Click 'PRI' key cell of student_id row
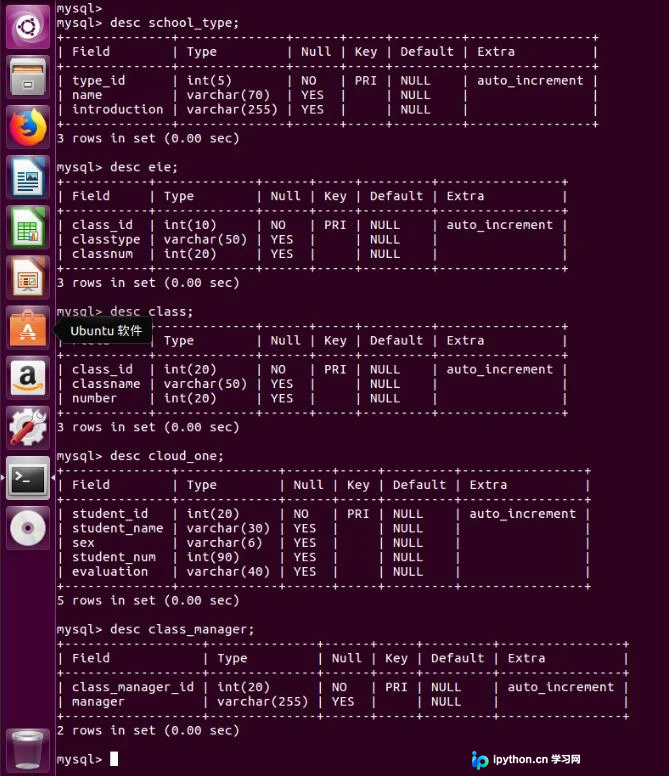The width and height of the screenshot is (669, 776). [x=358, y=514]
